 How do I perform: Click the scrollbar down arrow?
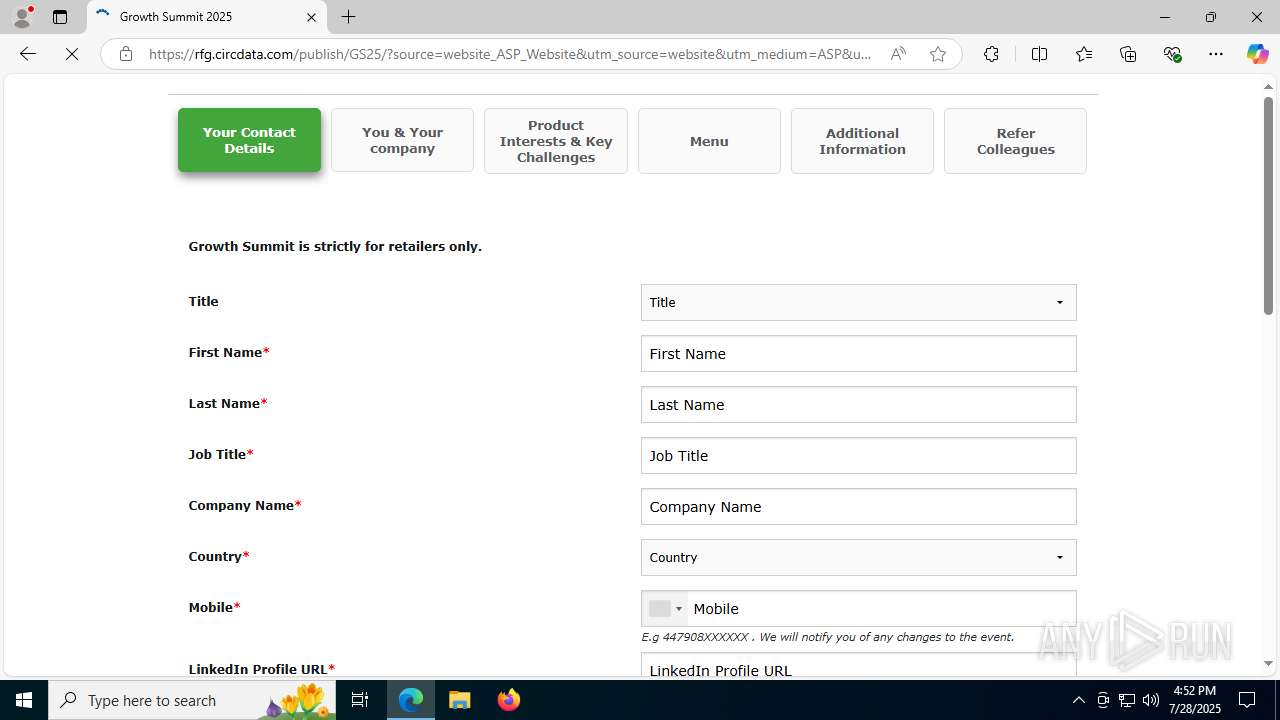[x=1268, y=663]
